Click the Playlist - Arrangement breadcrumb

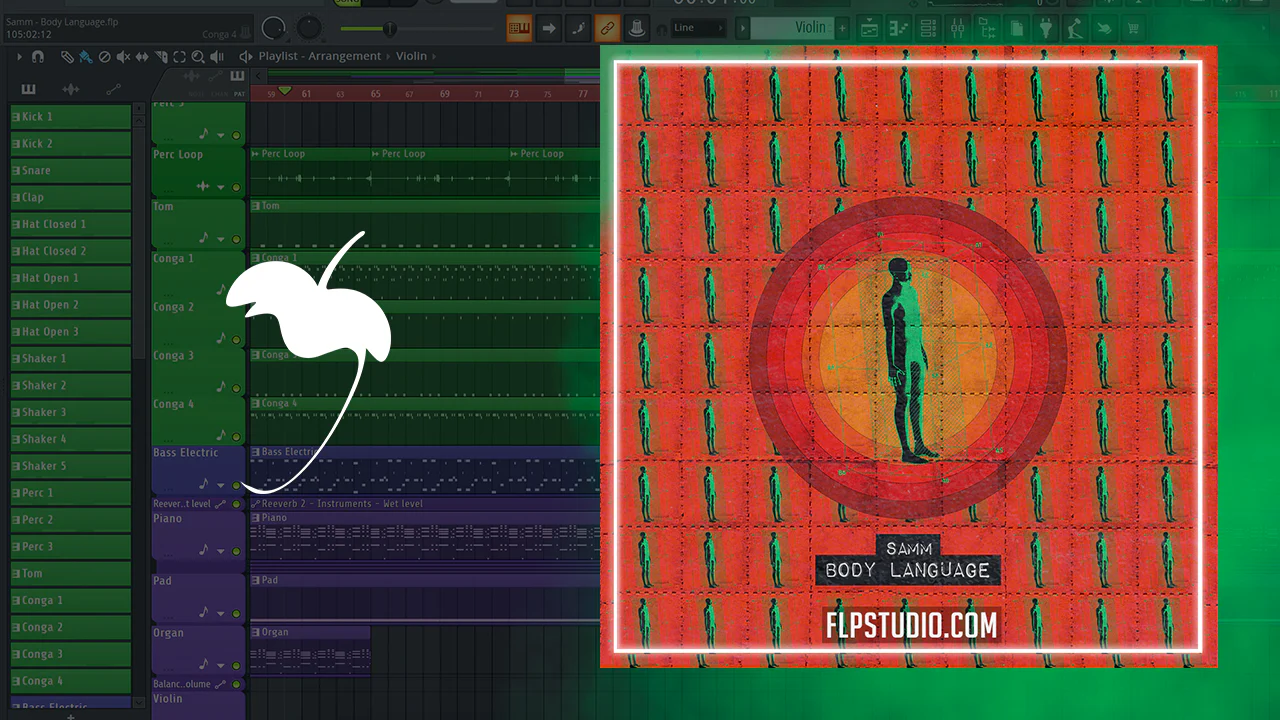[320, 56]
